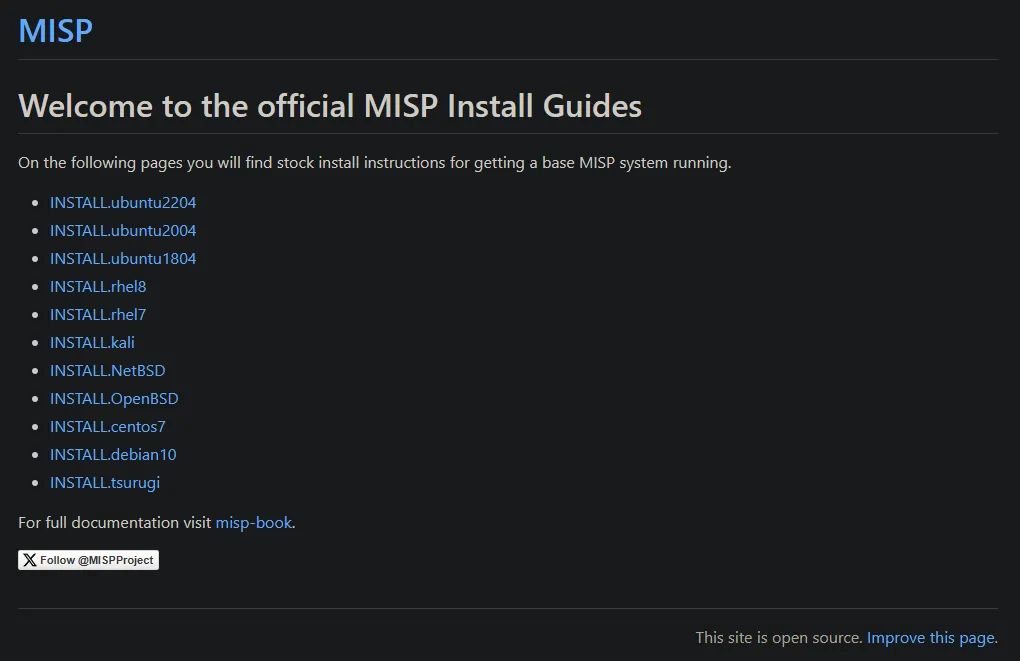Open the INSTALL.rhel7 install guide
Viewport: 1020px width, 661px height.
97,314
